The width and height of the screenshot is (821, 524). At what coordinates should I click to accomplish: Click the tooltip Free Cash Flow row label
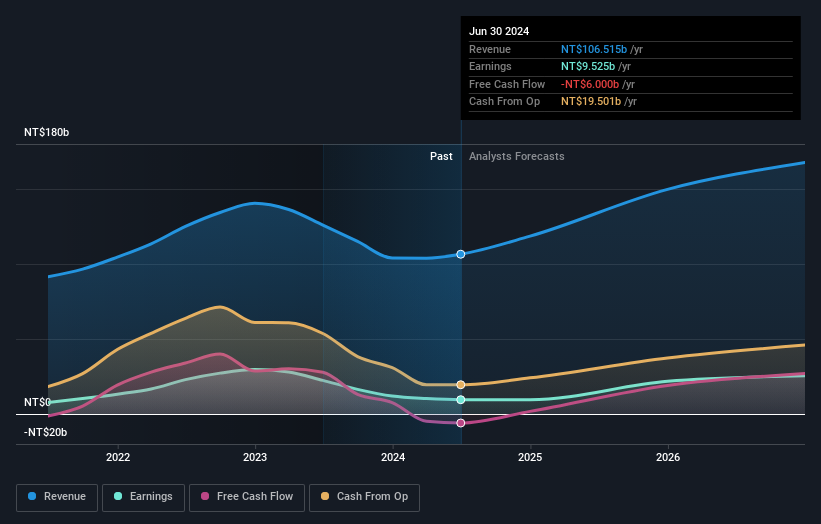507,84
